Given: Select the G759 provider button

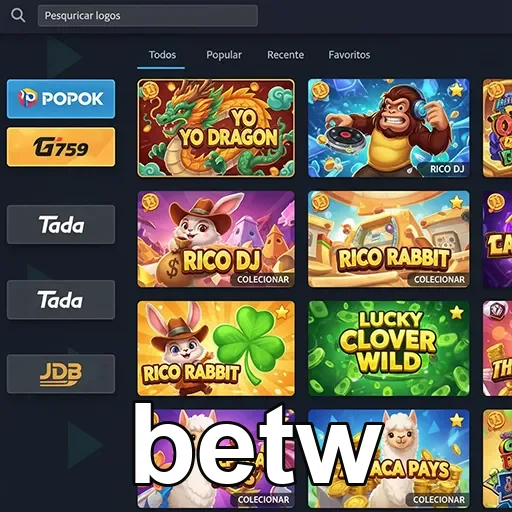Looking at the screenshot, I should [61, 147].
